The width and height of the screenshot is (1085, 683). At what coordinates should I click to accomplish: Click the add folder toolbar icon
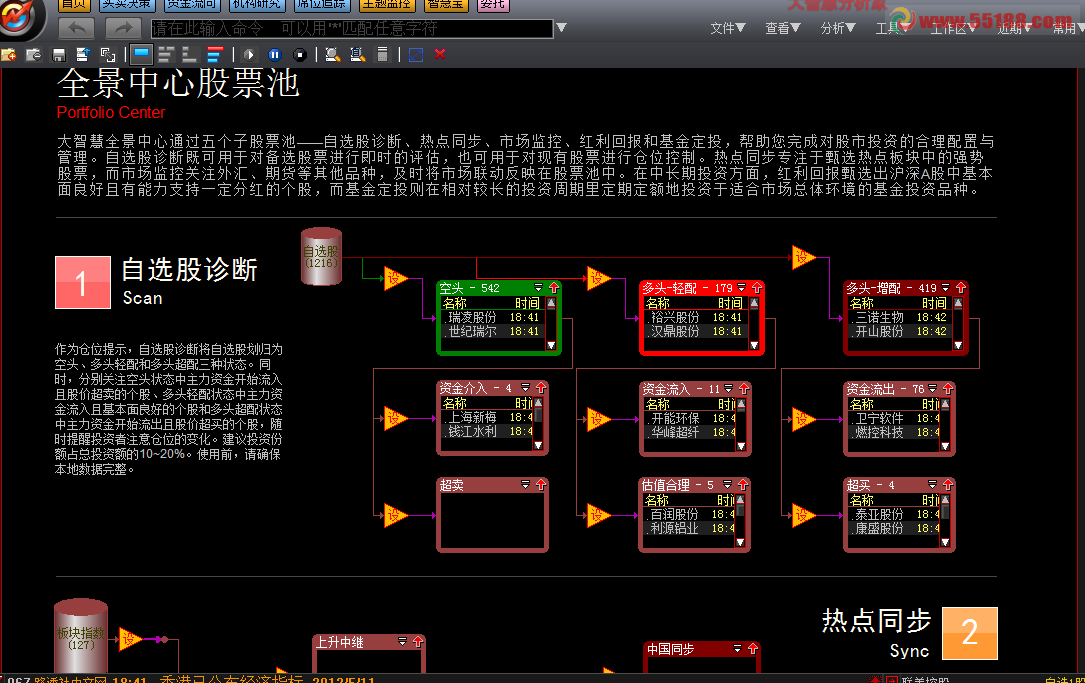(9, 55)
